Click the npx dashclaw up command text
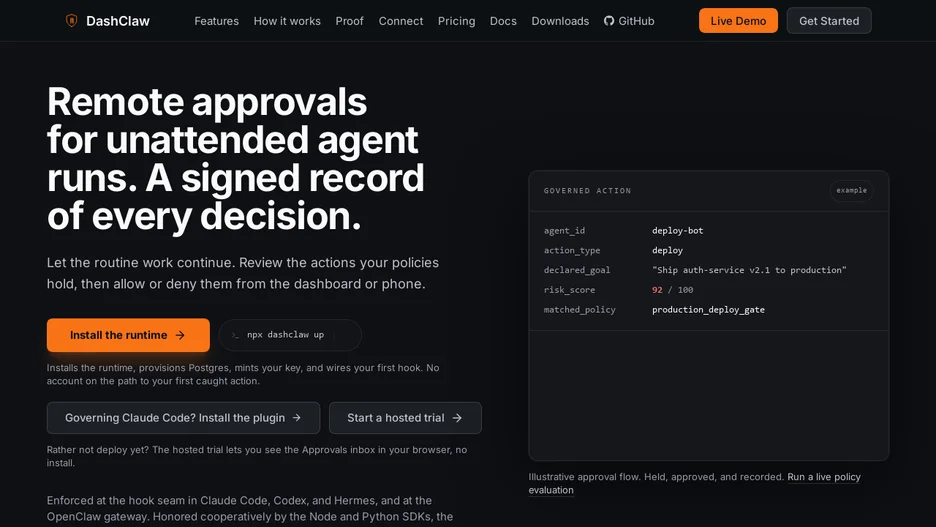Viewport: 936px width, 527px height. click(x=285, y=335)
